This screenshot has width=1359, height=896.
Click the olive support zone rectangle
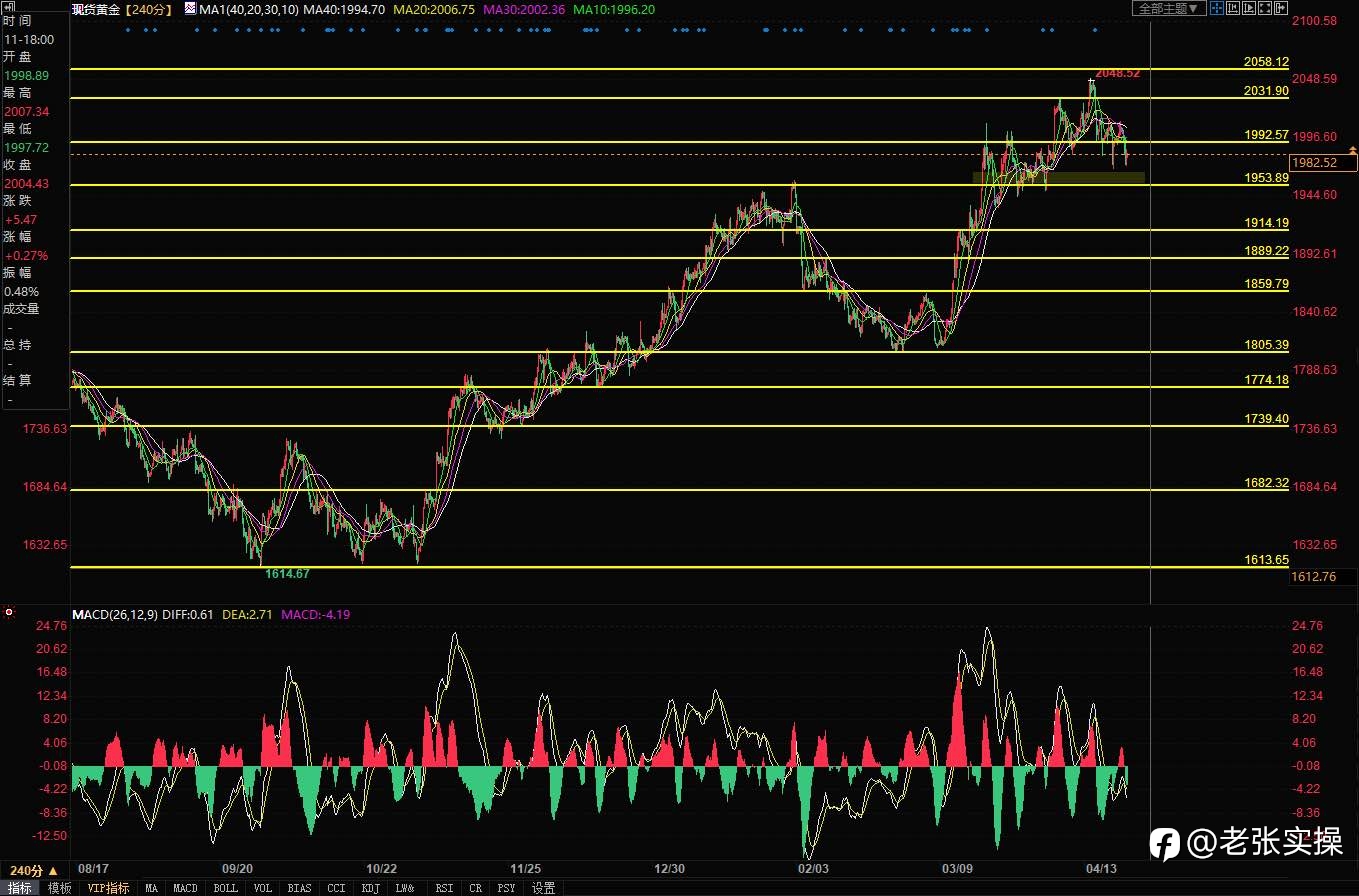point(1058,177)
